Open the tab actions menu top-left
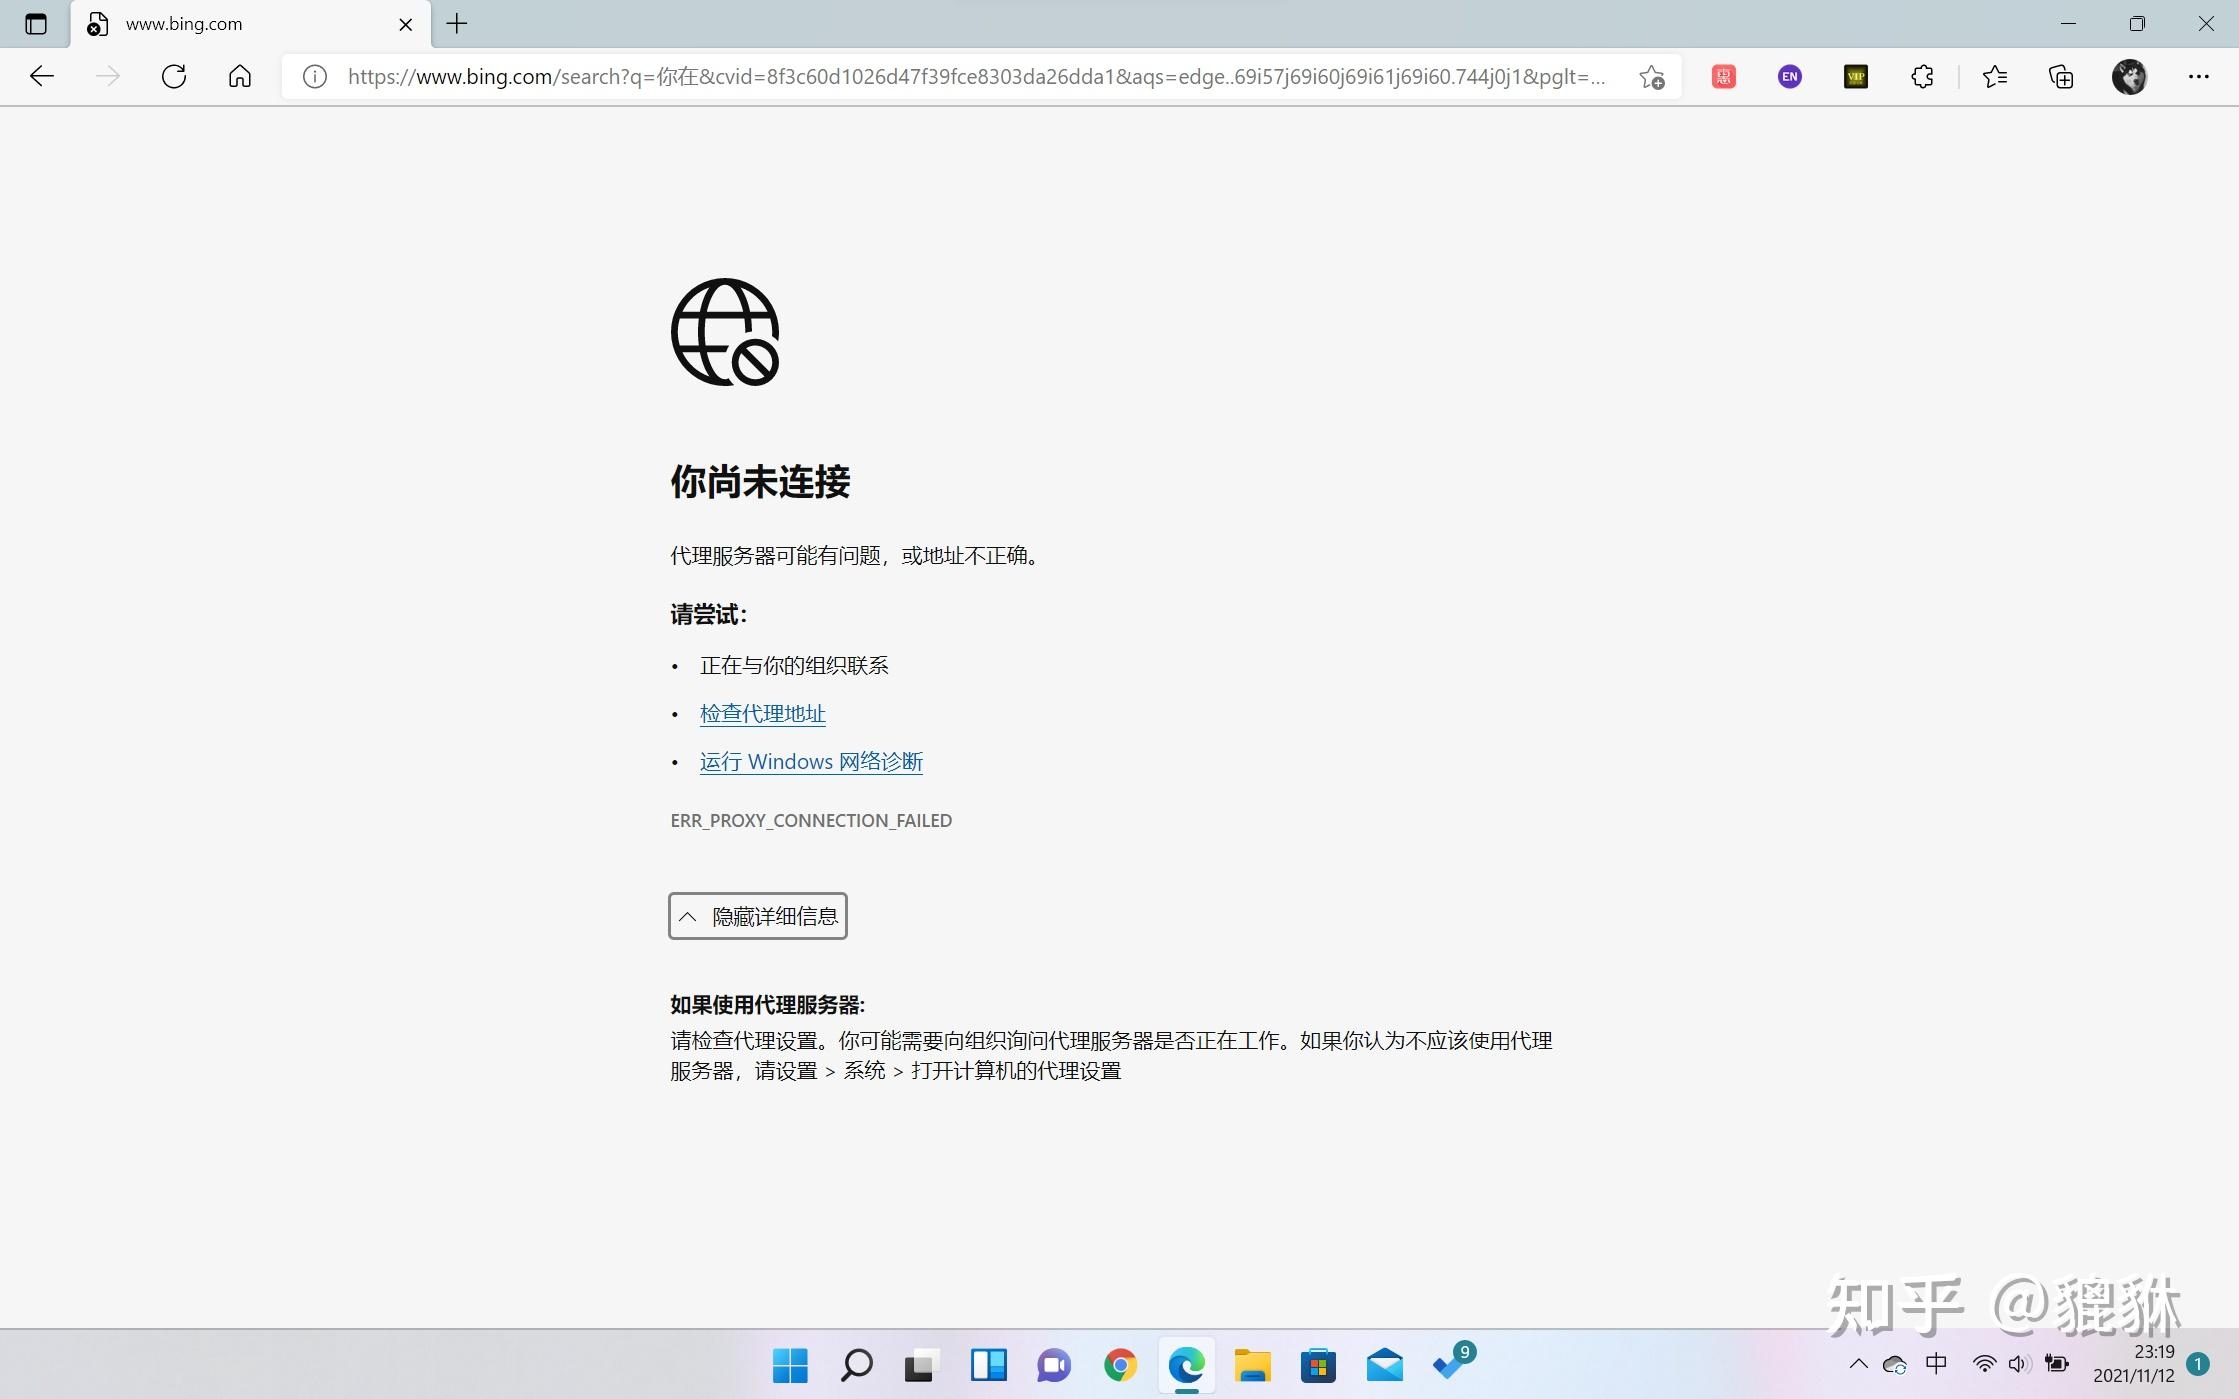The width and height of the screenshot is (2239, 1399). point(36,24)
